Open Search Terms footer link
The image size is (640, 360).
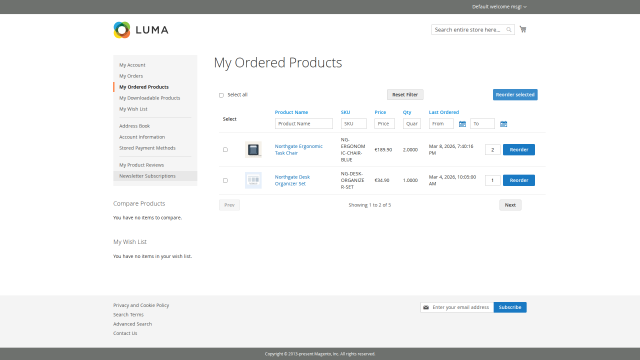click(128, 315)
